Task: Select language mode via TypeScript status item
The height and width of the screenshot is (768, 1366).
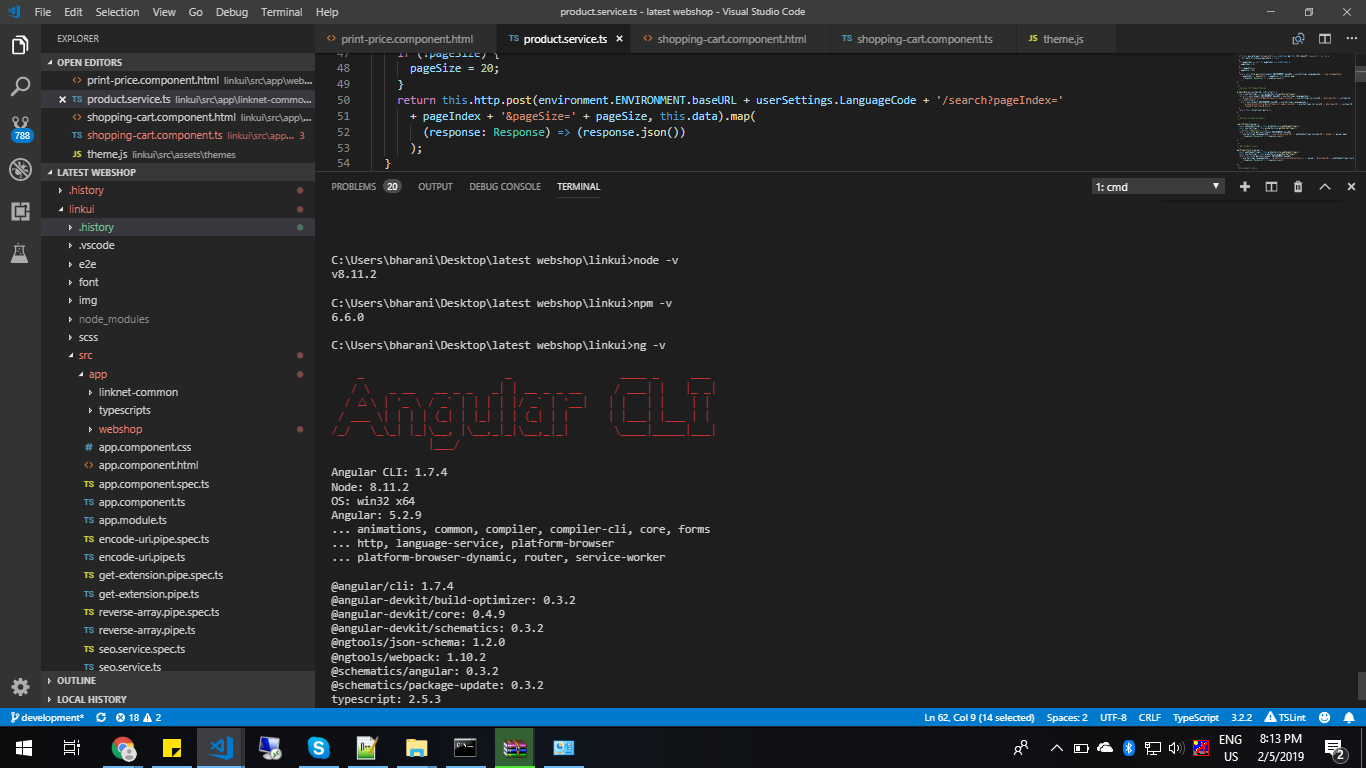Action: pos(1196,717)
